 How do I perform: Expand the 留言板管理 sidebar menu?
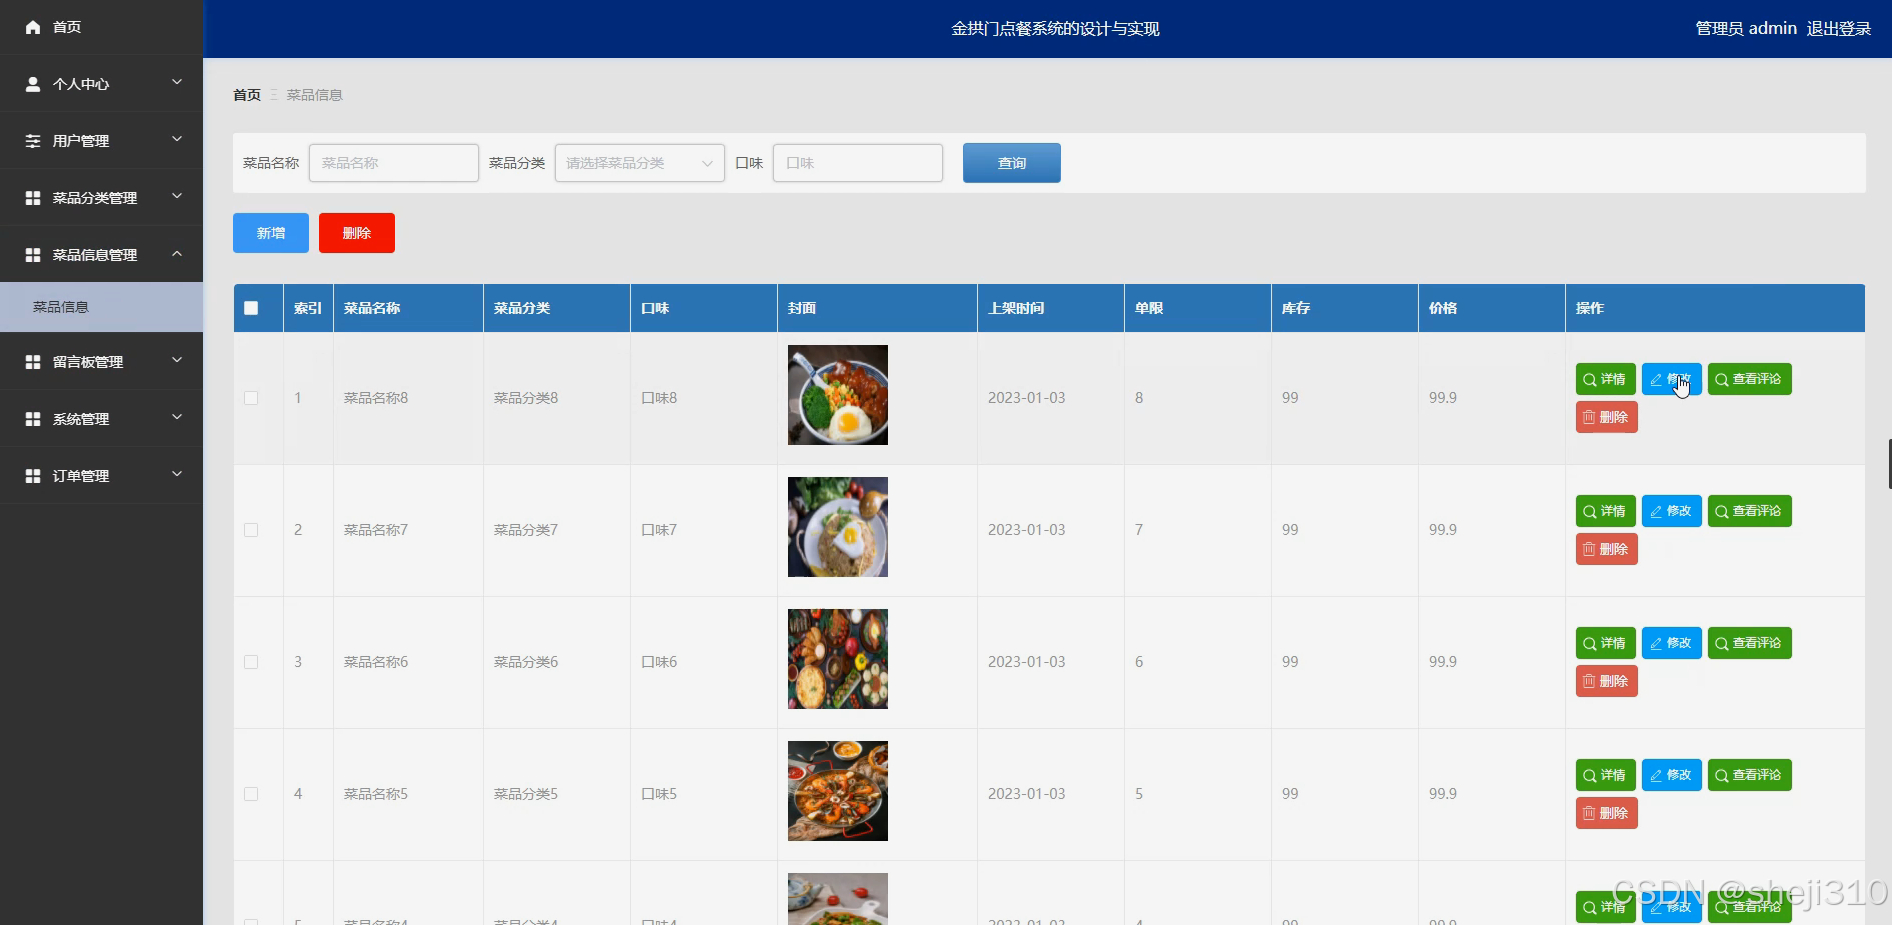177,360
